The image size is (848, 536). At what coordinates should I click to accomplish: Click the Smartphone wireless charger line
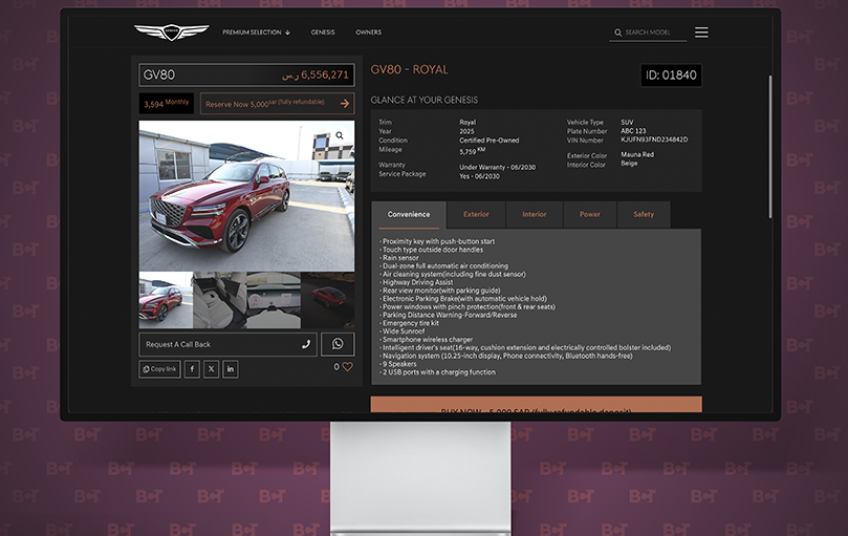426,340
